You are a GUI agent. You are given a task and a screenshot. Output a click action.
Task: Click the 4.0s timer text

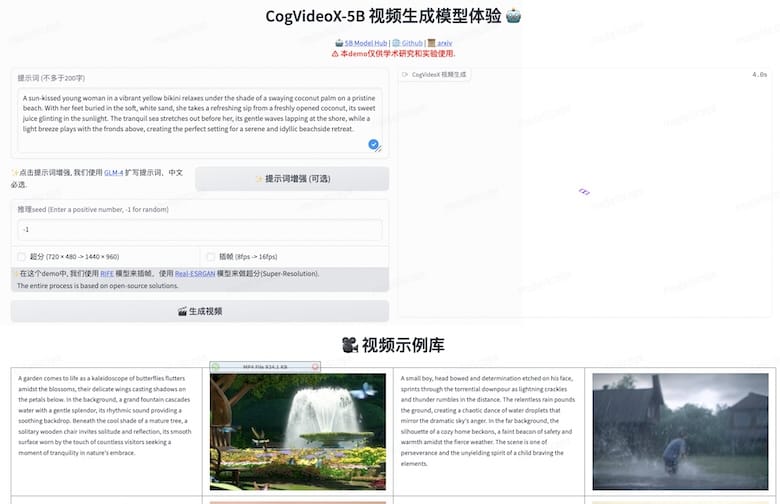click(760, 75)
